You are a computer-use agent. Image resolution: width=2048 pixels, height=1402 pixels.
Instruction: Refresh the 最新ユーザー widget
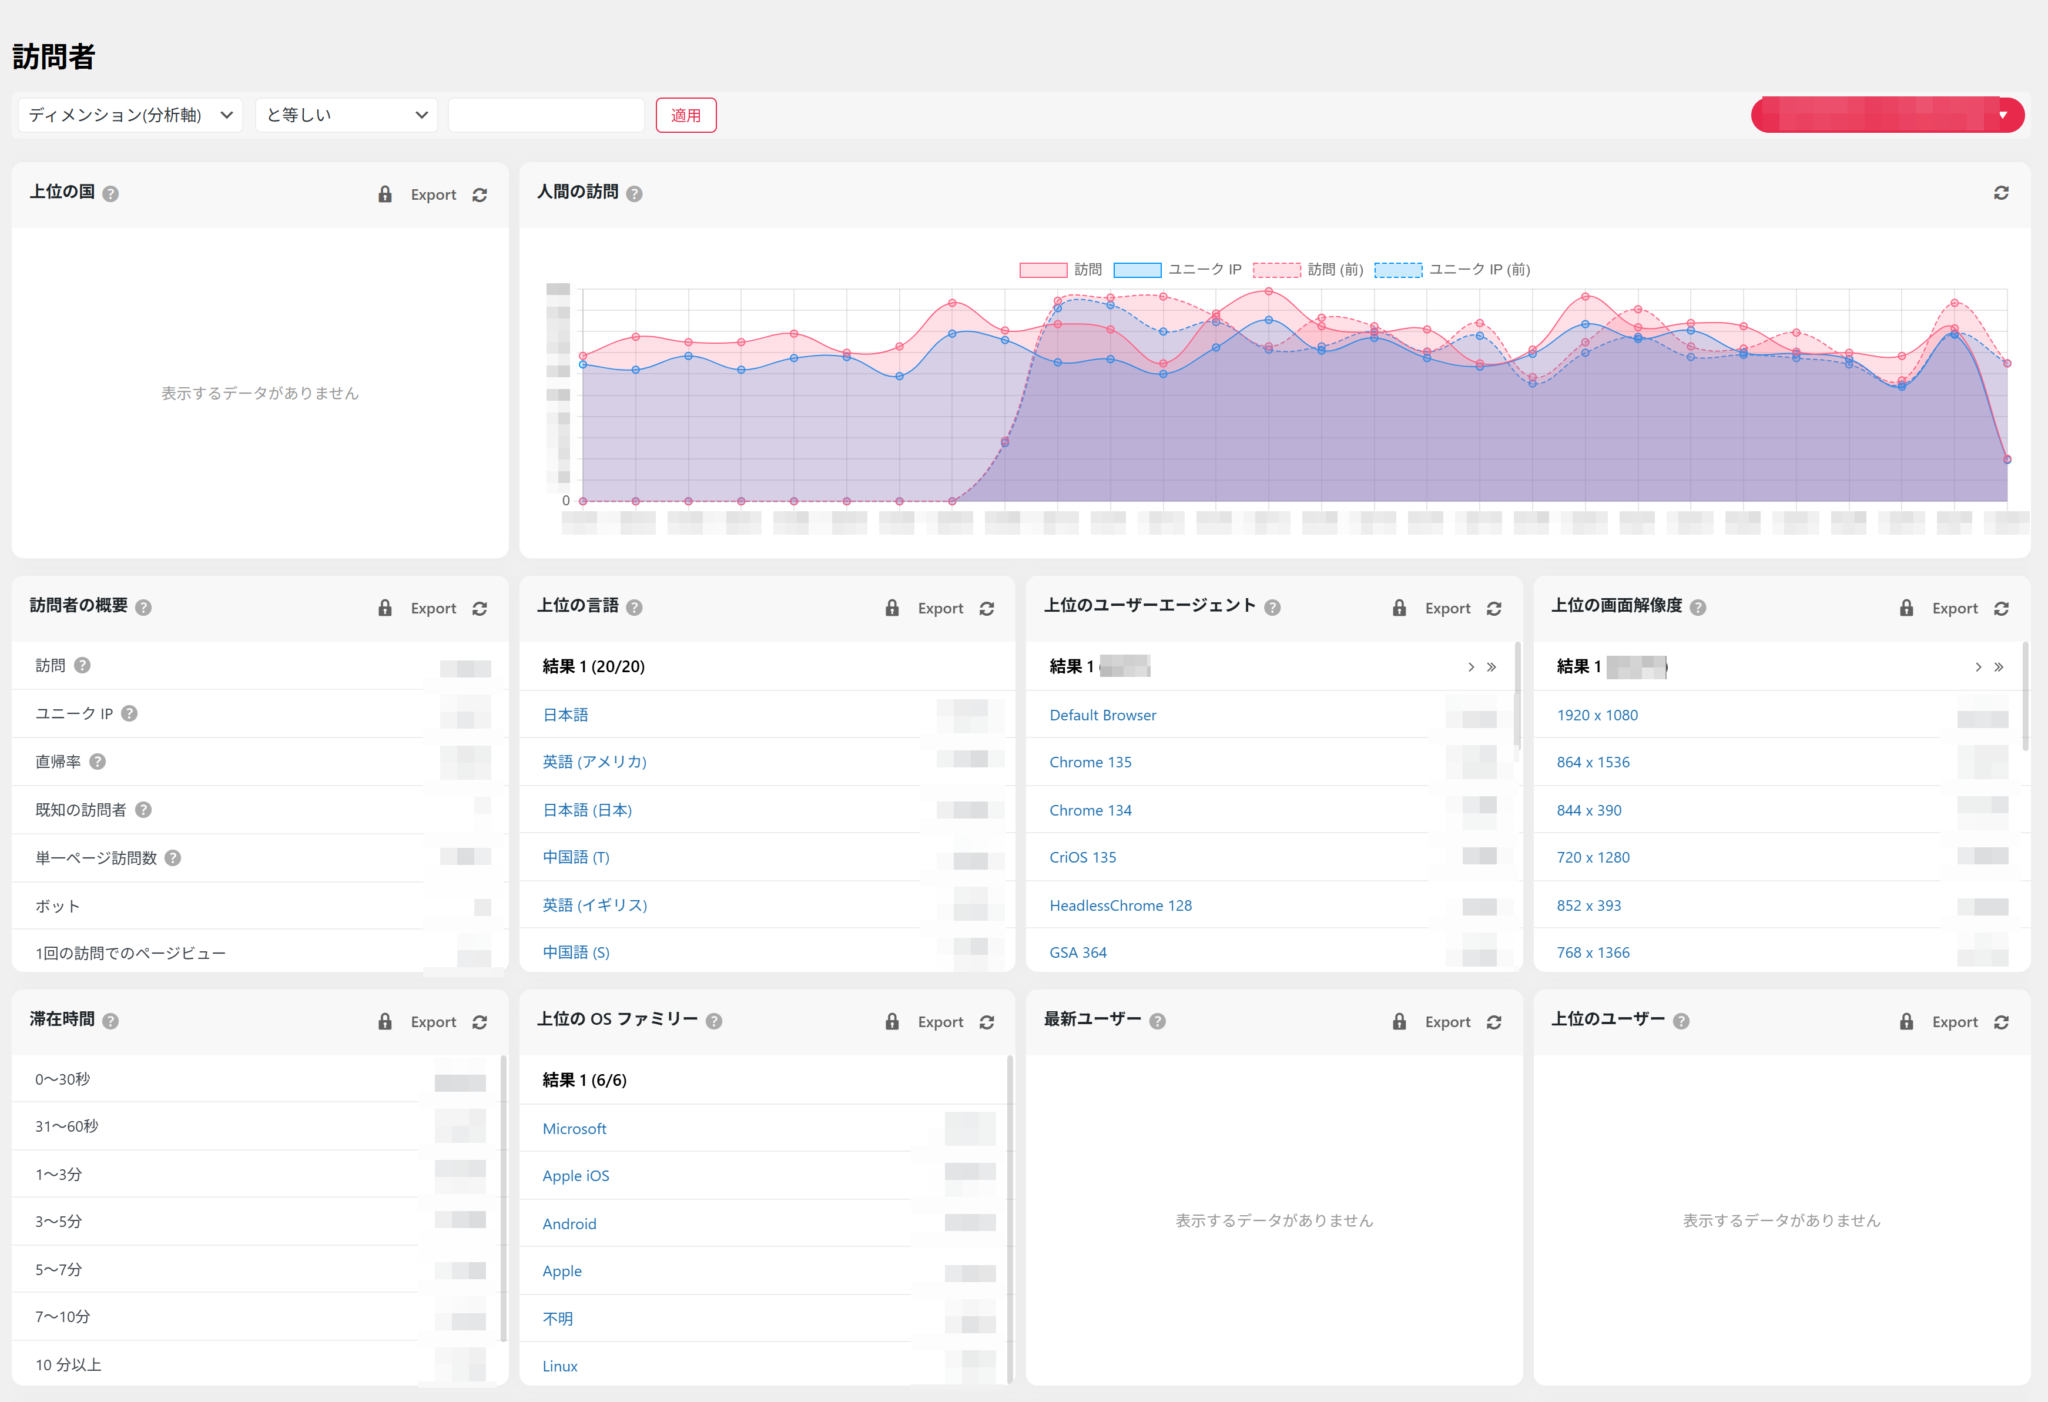click(1494, 1021)
